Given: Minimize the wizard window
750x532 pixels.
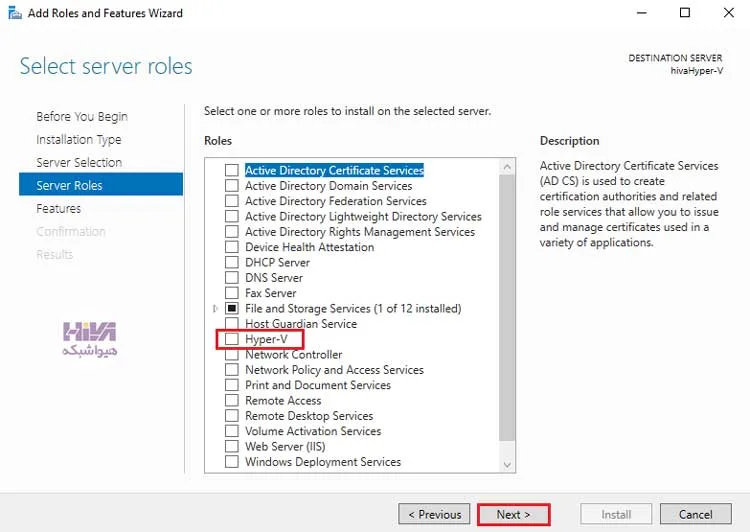Looking at the screenshot, I should 641,13.
